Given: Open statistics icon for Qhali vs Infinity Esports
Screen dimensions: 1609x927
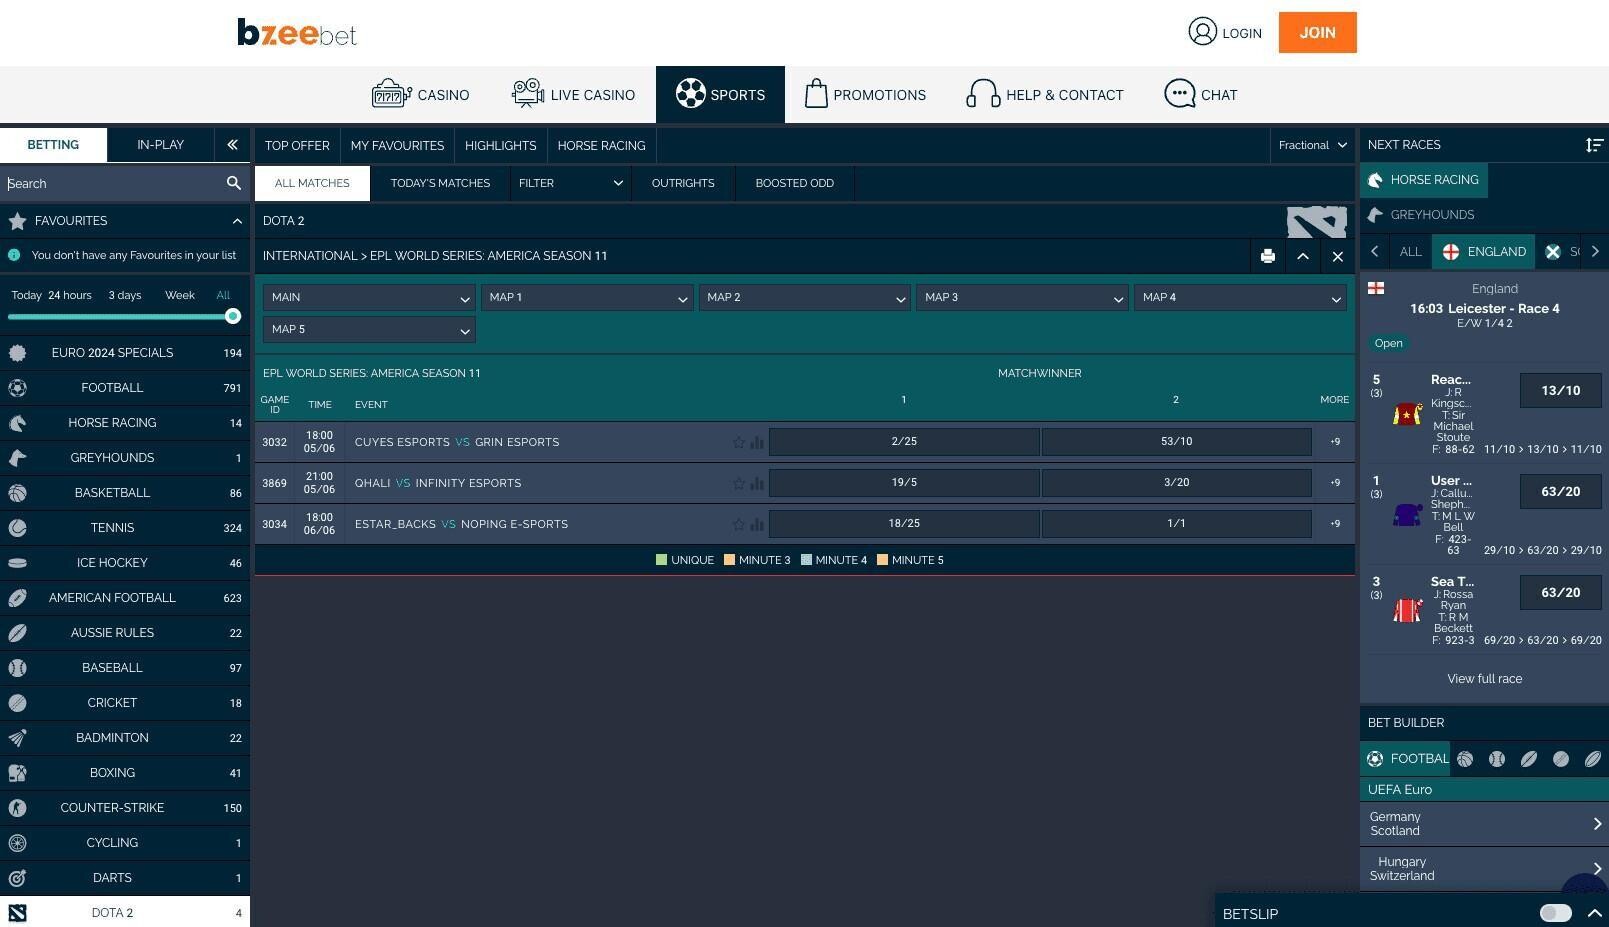Looking at the screenshot, I should click(x=757, y=483).
